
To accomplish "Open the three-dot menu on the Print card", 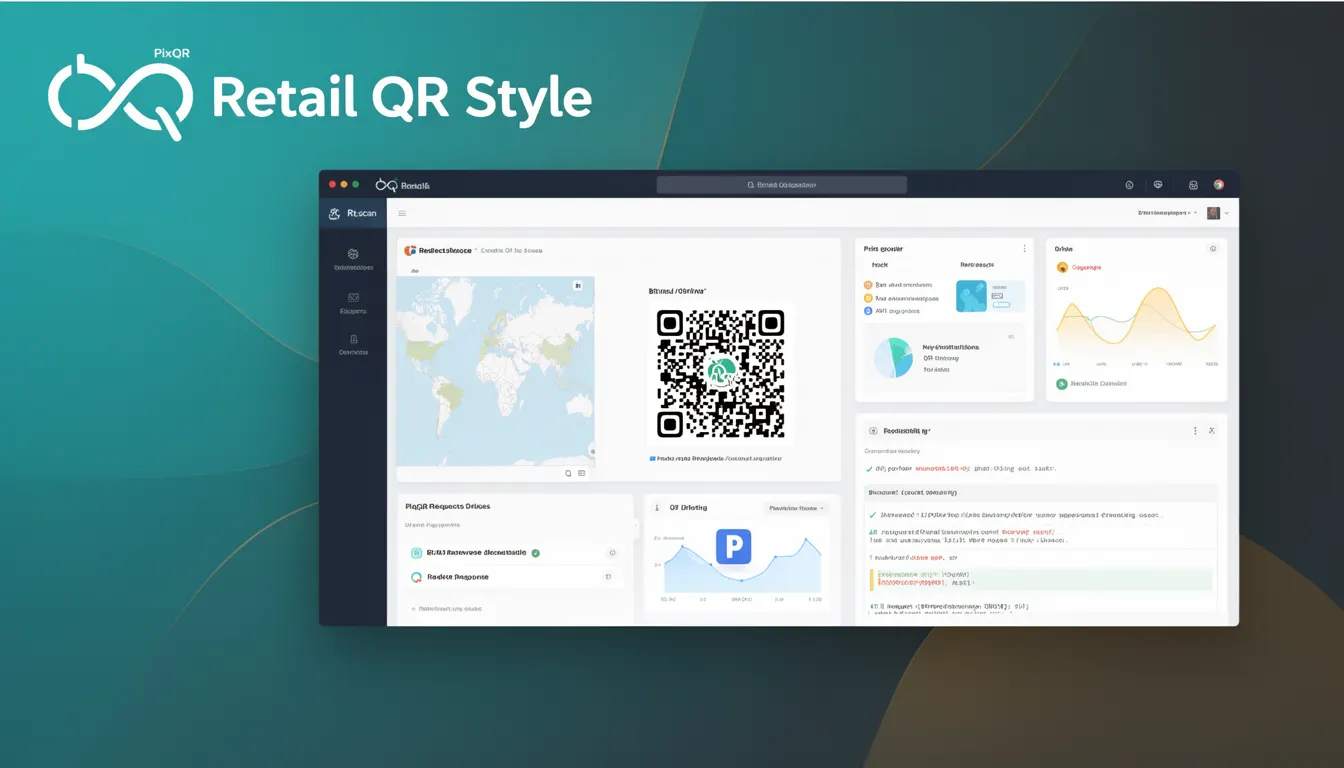I will tap(1024, 248).
